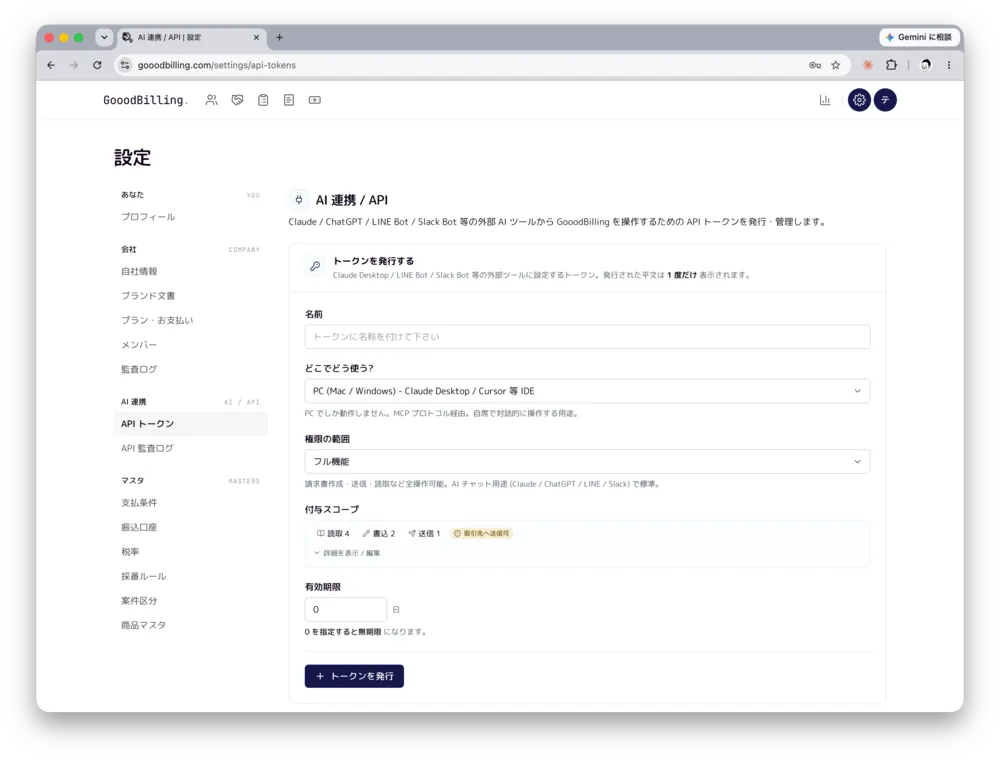This screenshot has width=1000, height=760.
Task: Reload the page
Action: (x=97, y=65)
